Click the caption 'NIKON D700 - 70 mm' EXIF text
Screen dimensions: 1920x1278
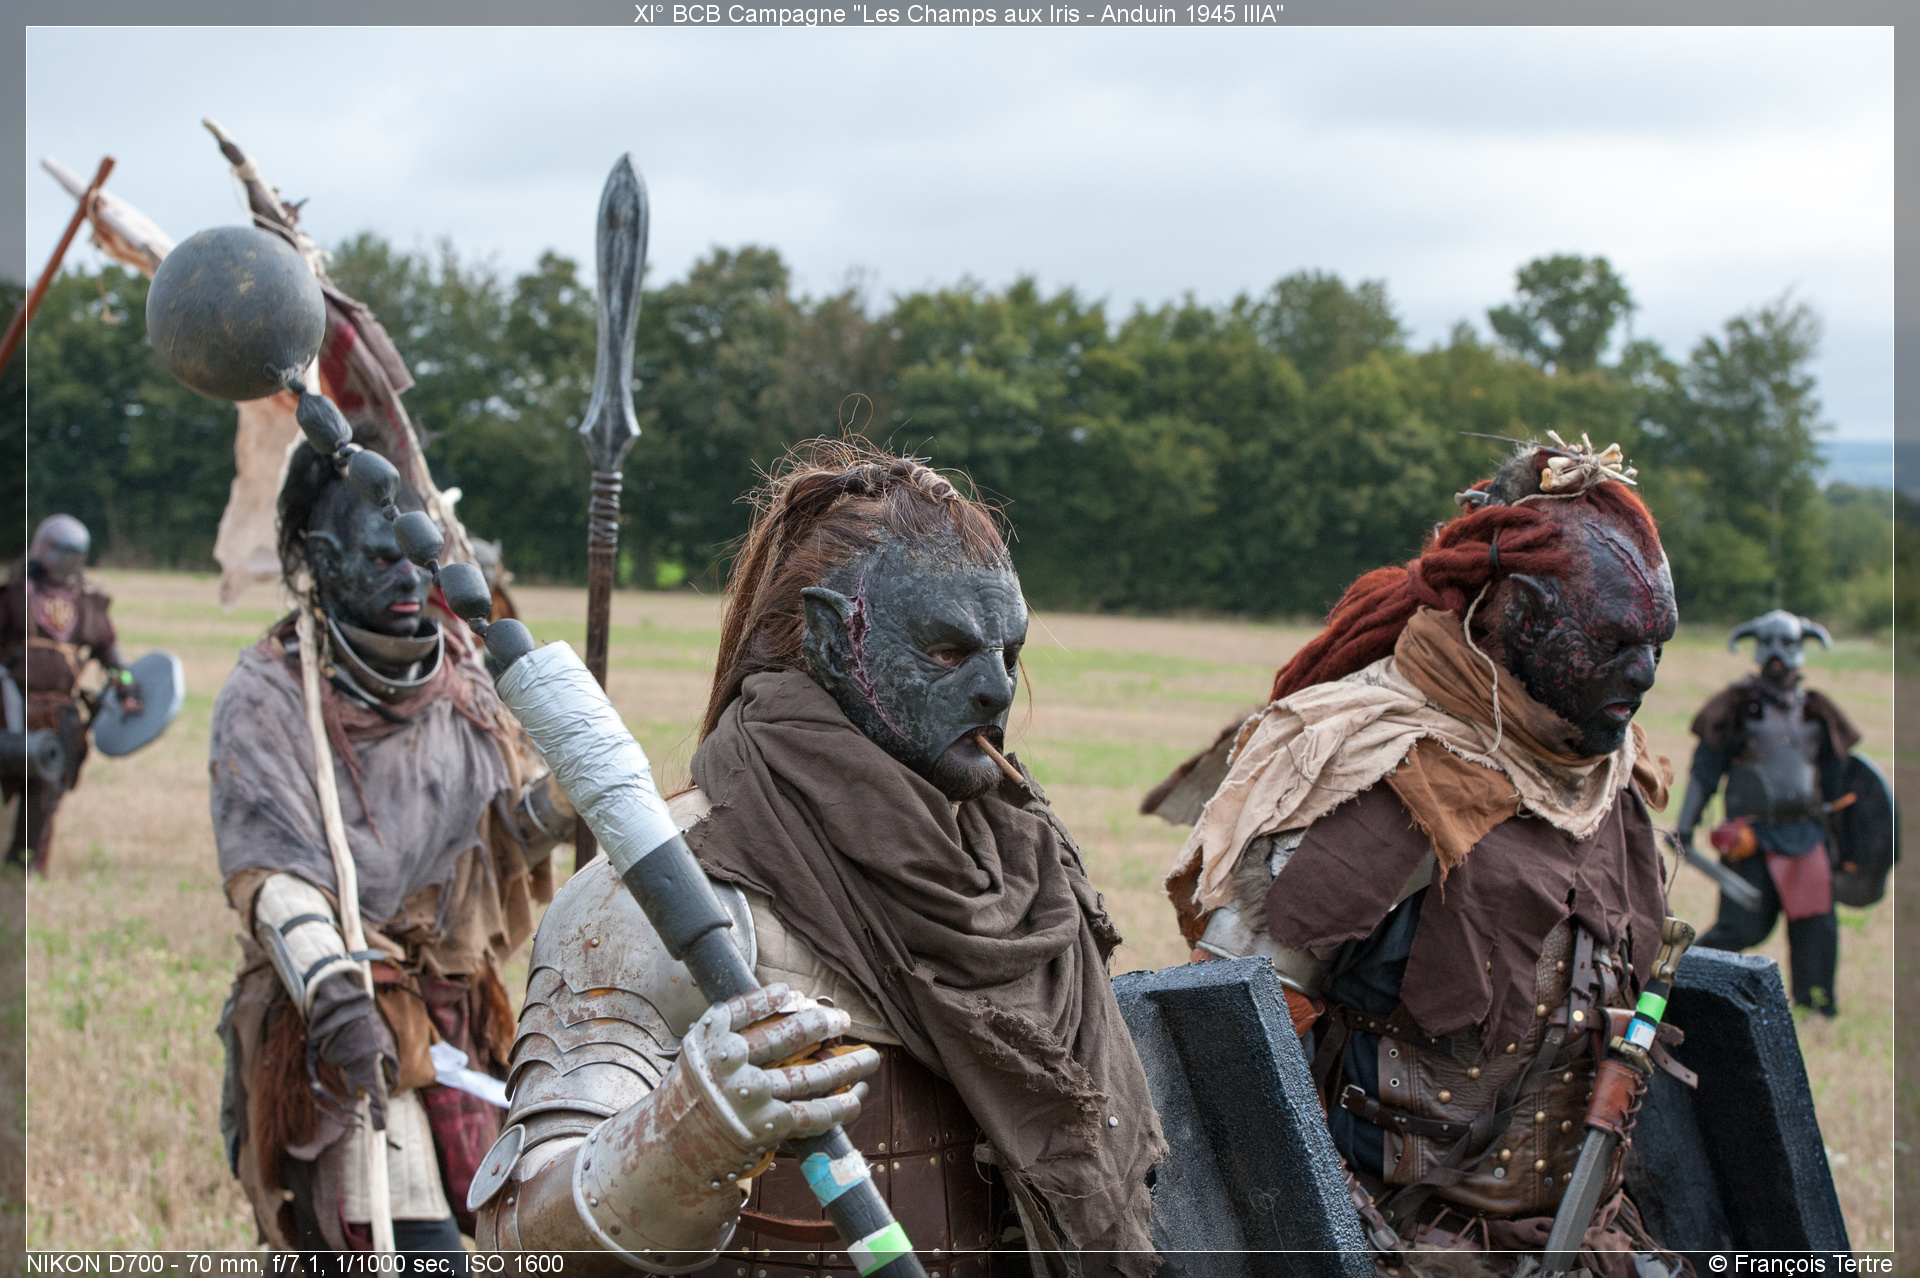click(x=144, y=1264)
